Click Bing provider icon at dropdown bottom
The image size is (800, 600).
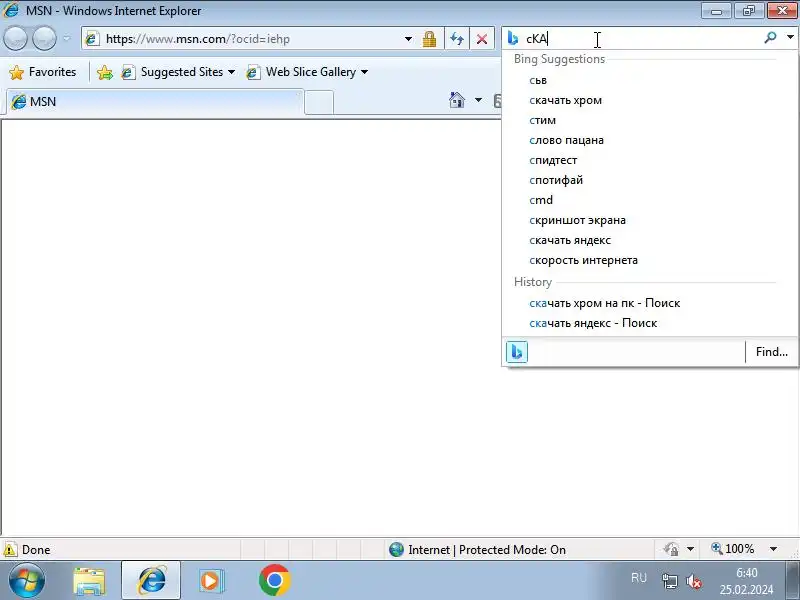(517, 352)
